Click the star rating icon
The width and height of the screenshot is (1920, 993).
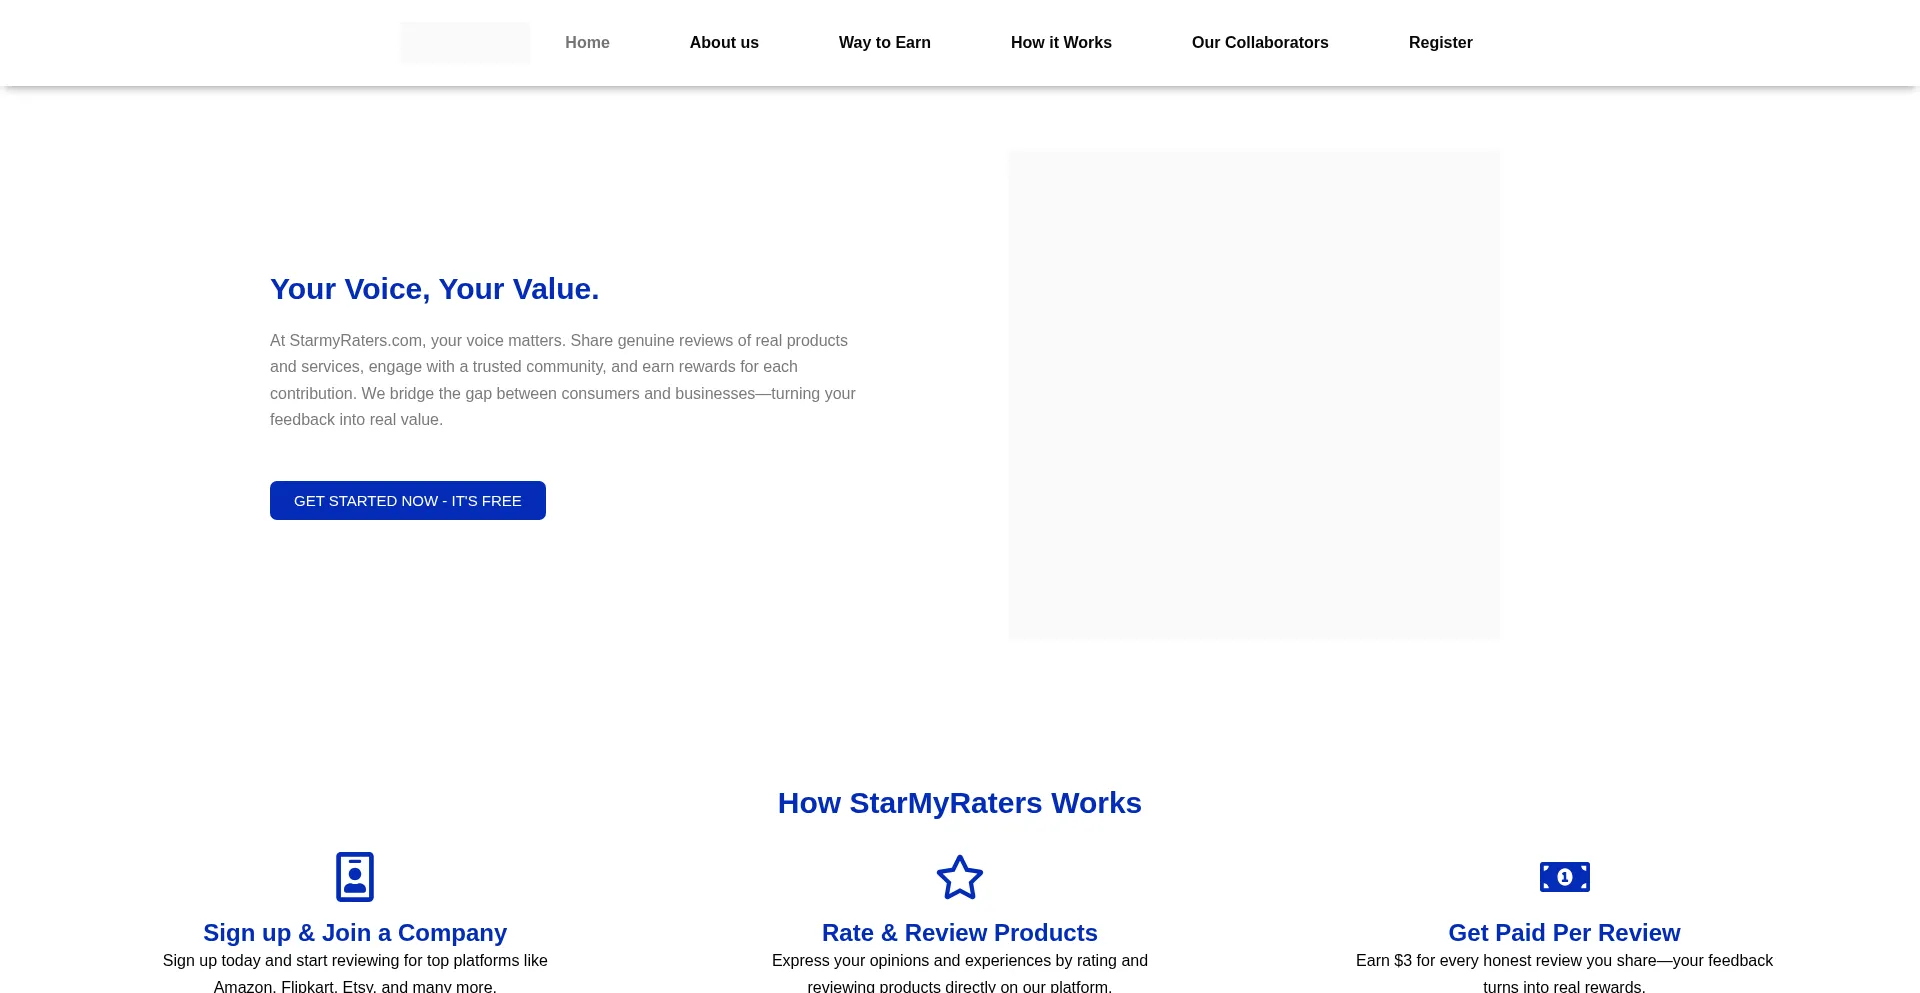tap(959, 877)
